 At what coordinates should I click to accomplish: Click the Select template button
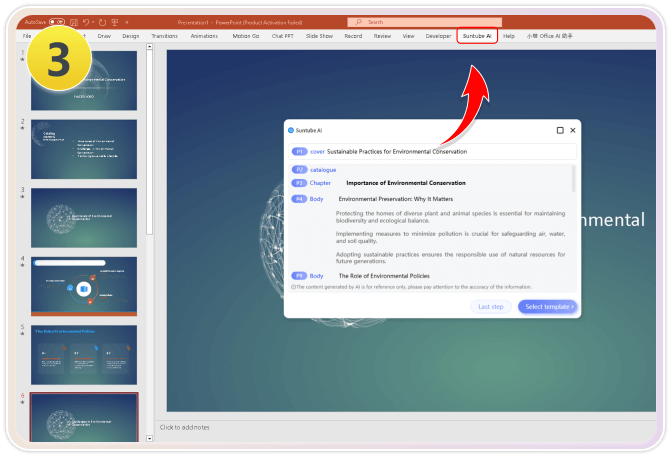[x=548, y=307]
